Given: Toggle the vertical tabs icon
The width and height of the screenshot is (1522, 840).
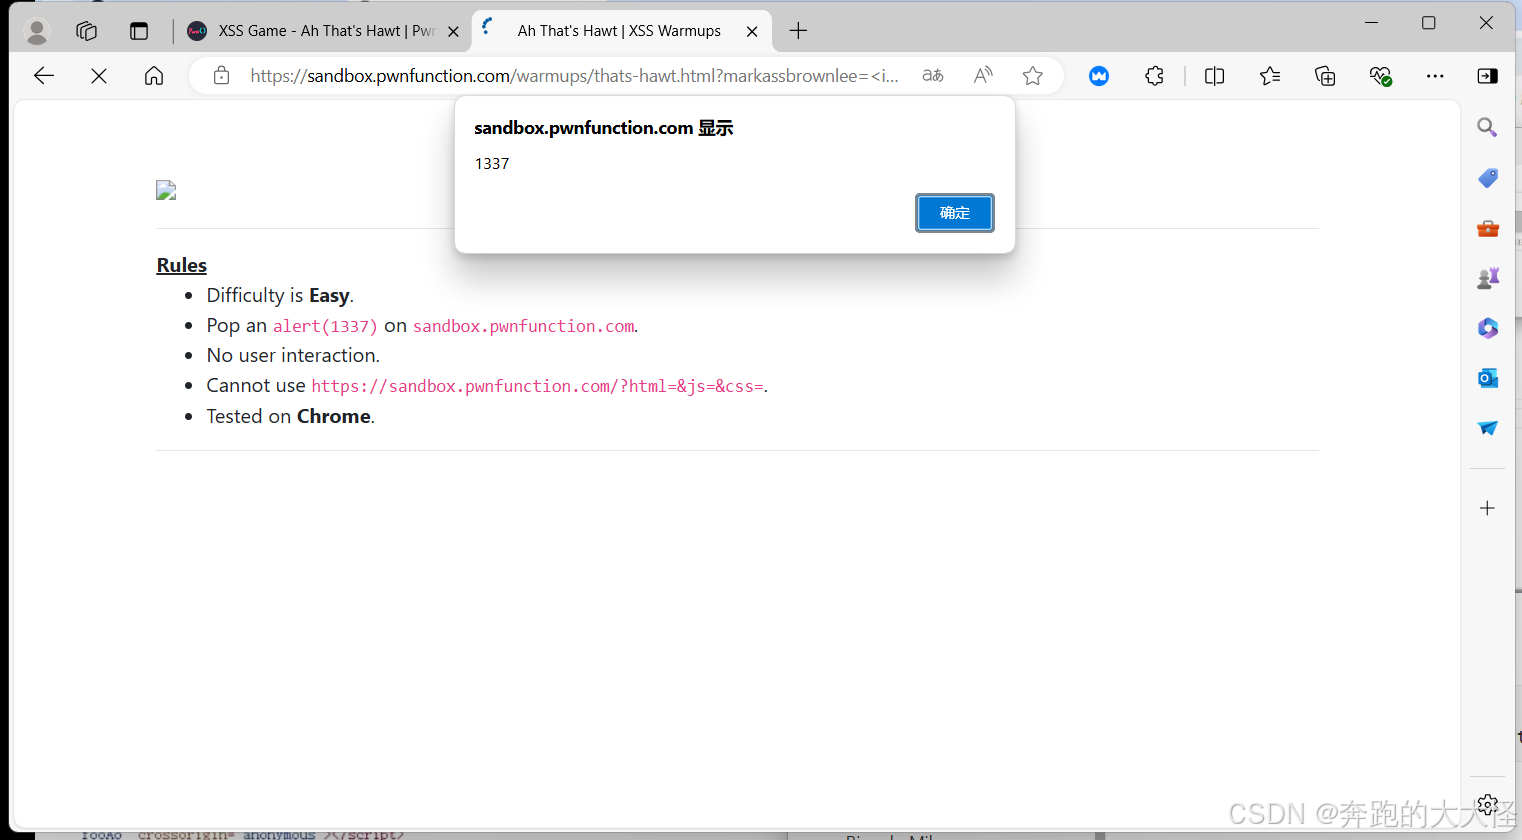Looking at the screenshot, I should (x=139, y=31).
